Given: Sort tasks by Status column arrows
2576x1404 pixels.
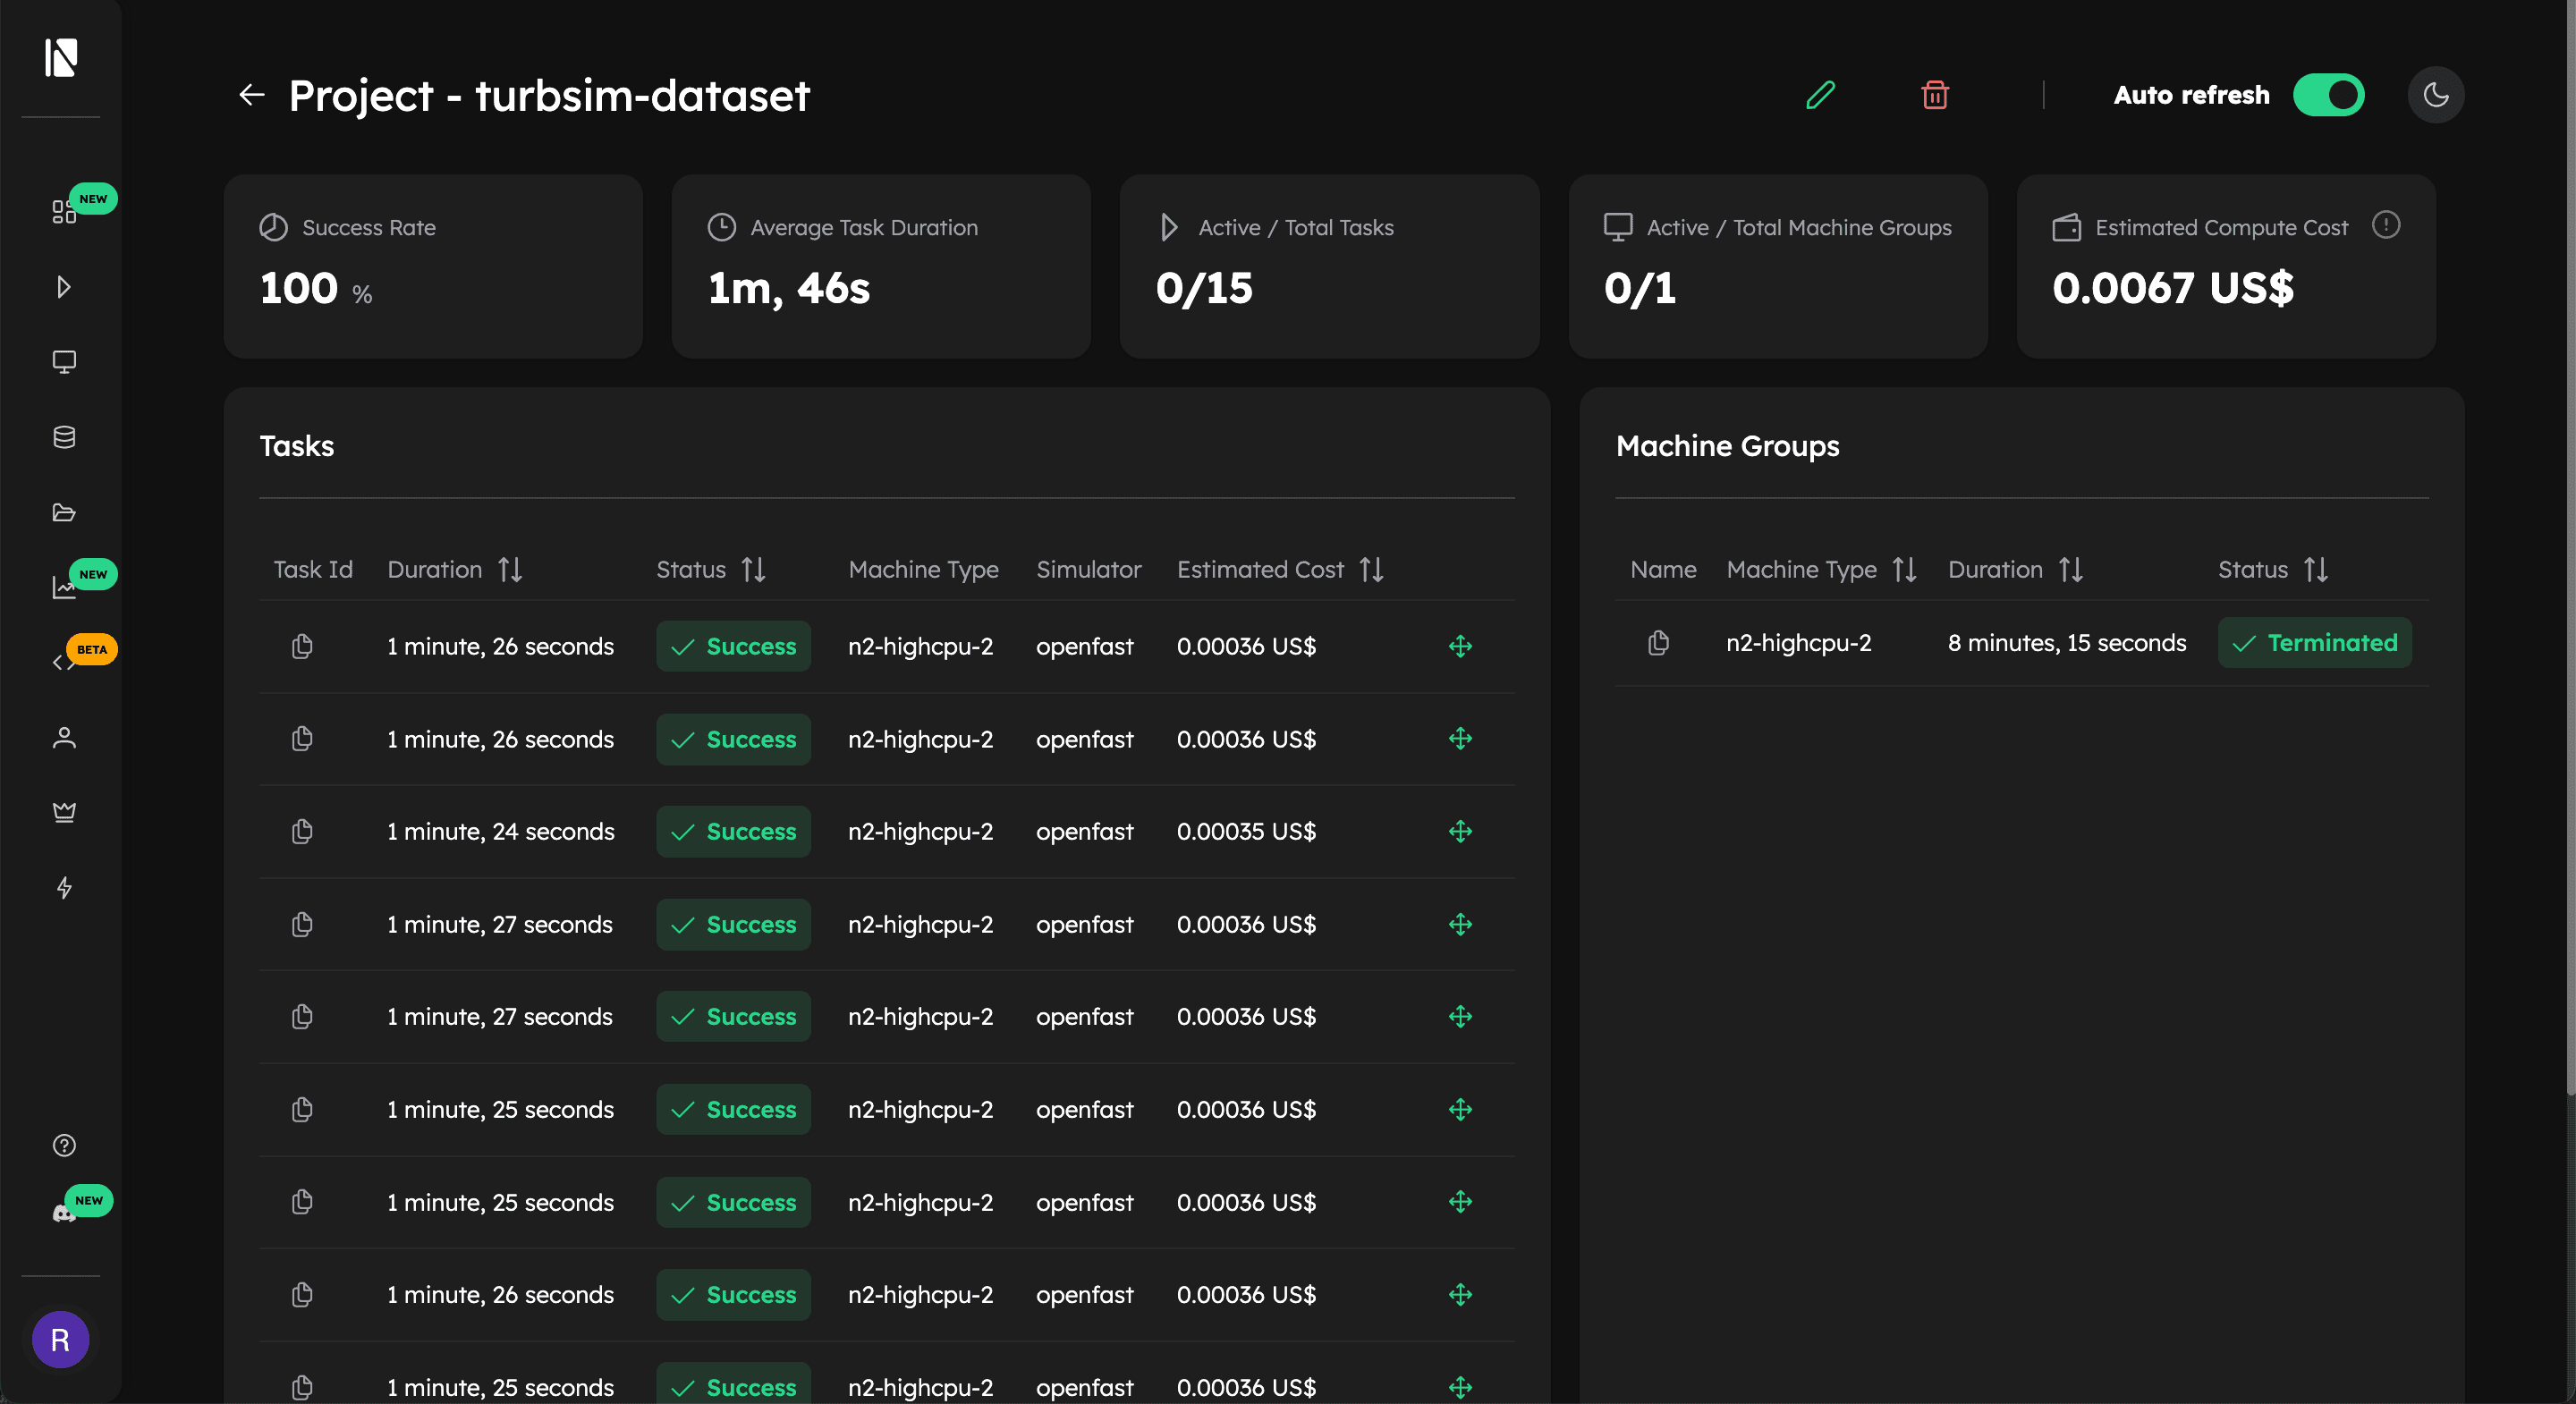Looking at the screenshot, I should pyautogui.click(x=753, y=569).
